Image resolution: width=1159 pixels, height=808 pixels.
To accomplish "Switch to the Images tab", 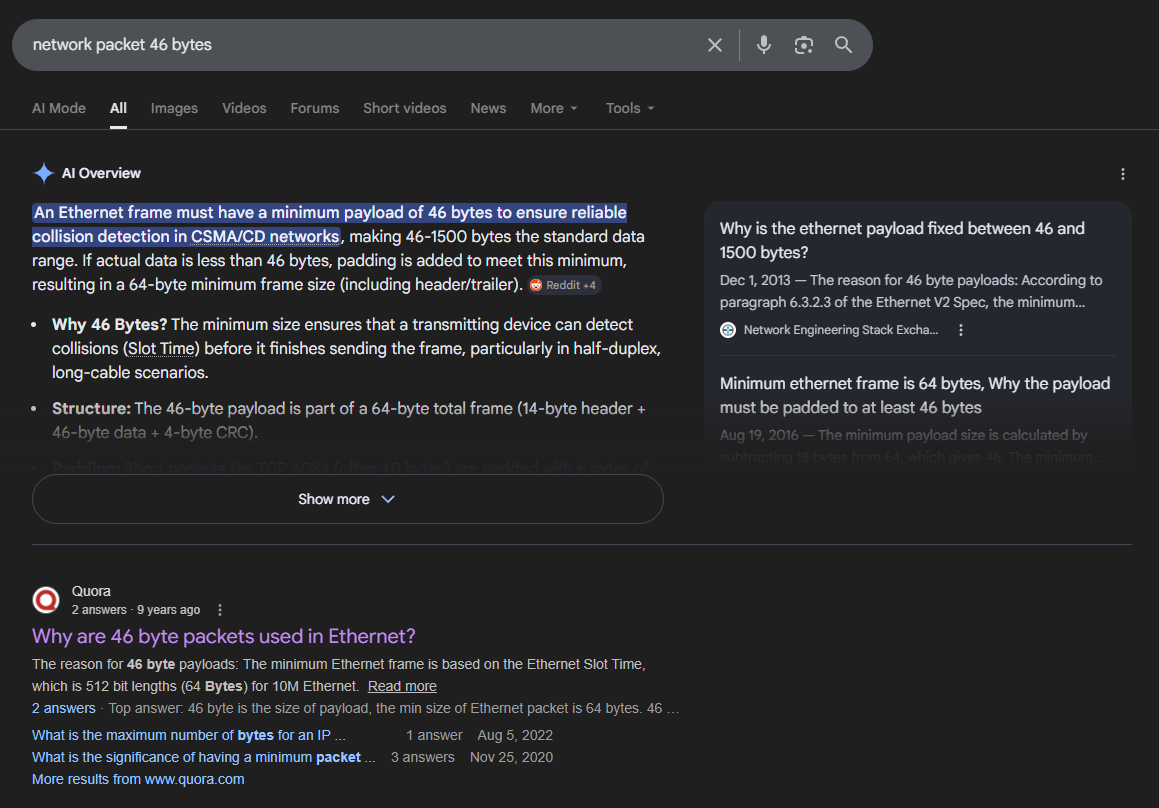I will click(x=174, y=108).
